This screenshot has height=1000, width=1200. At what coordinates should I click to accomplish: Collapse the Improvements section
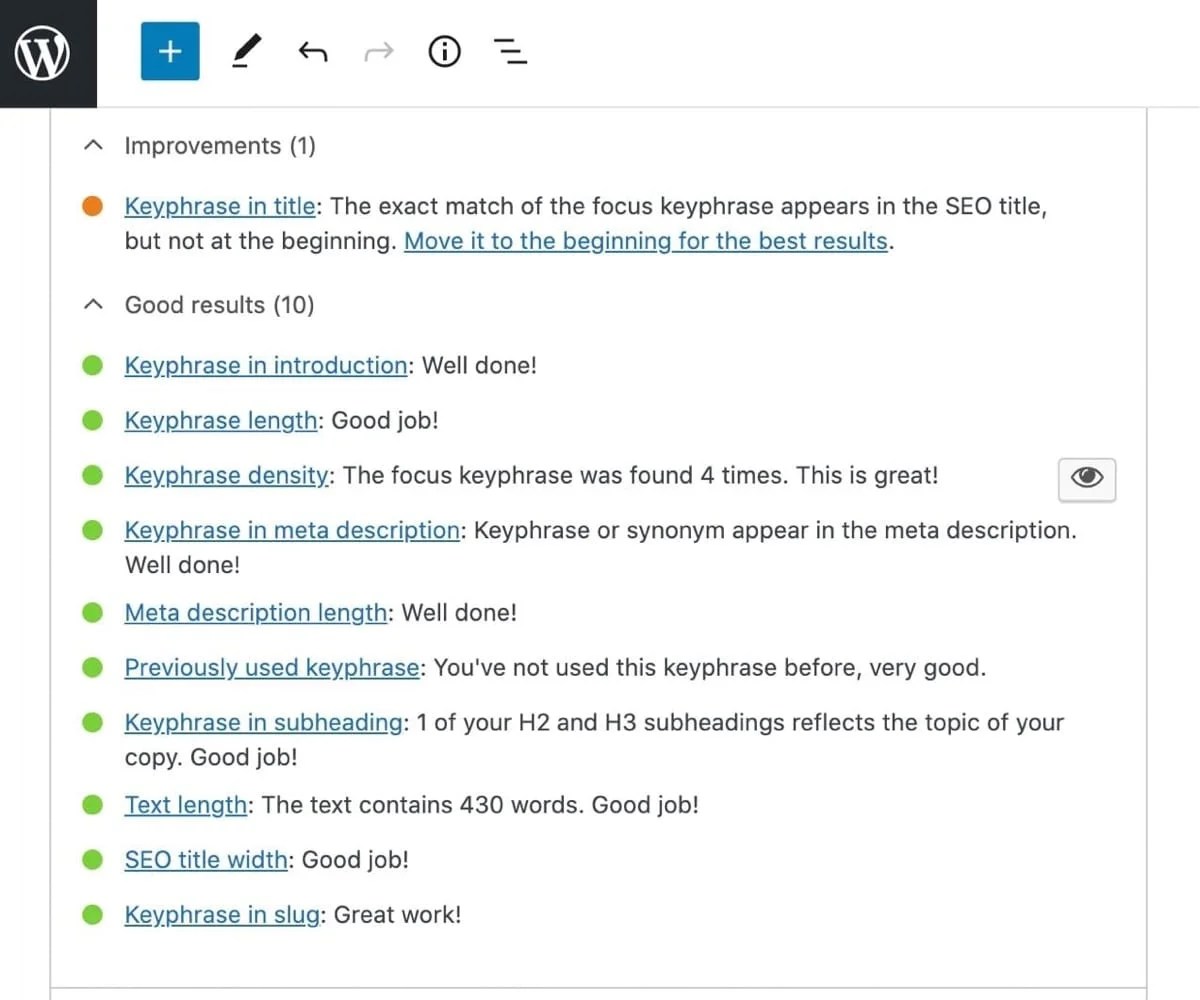93,145
